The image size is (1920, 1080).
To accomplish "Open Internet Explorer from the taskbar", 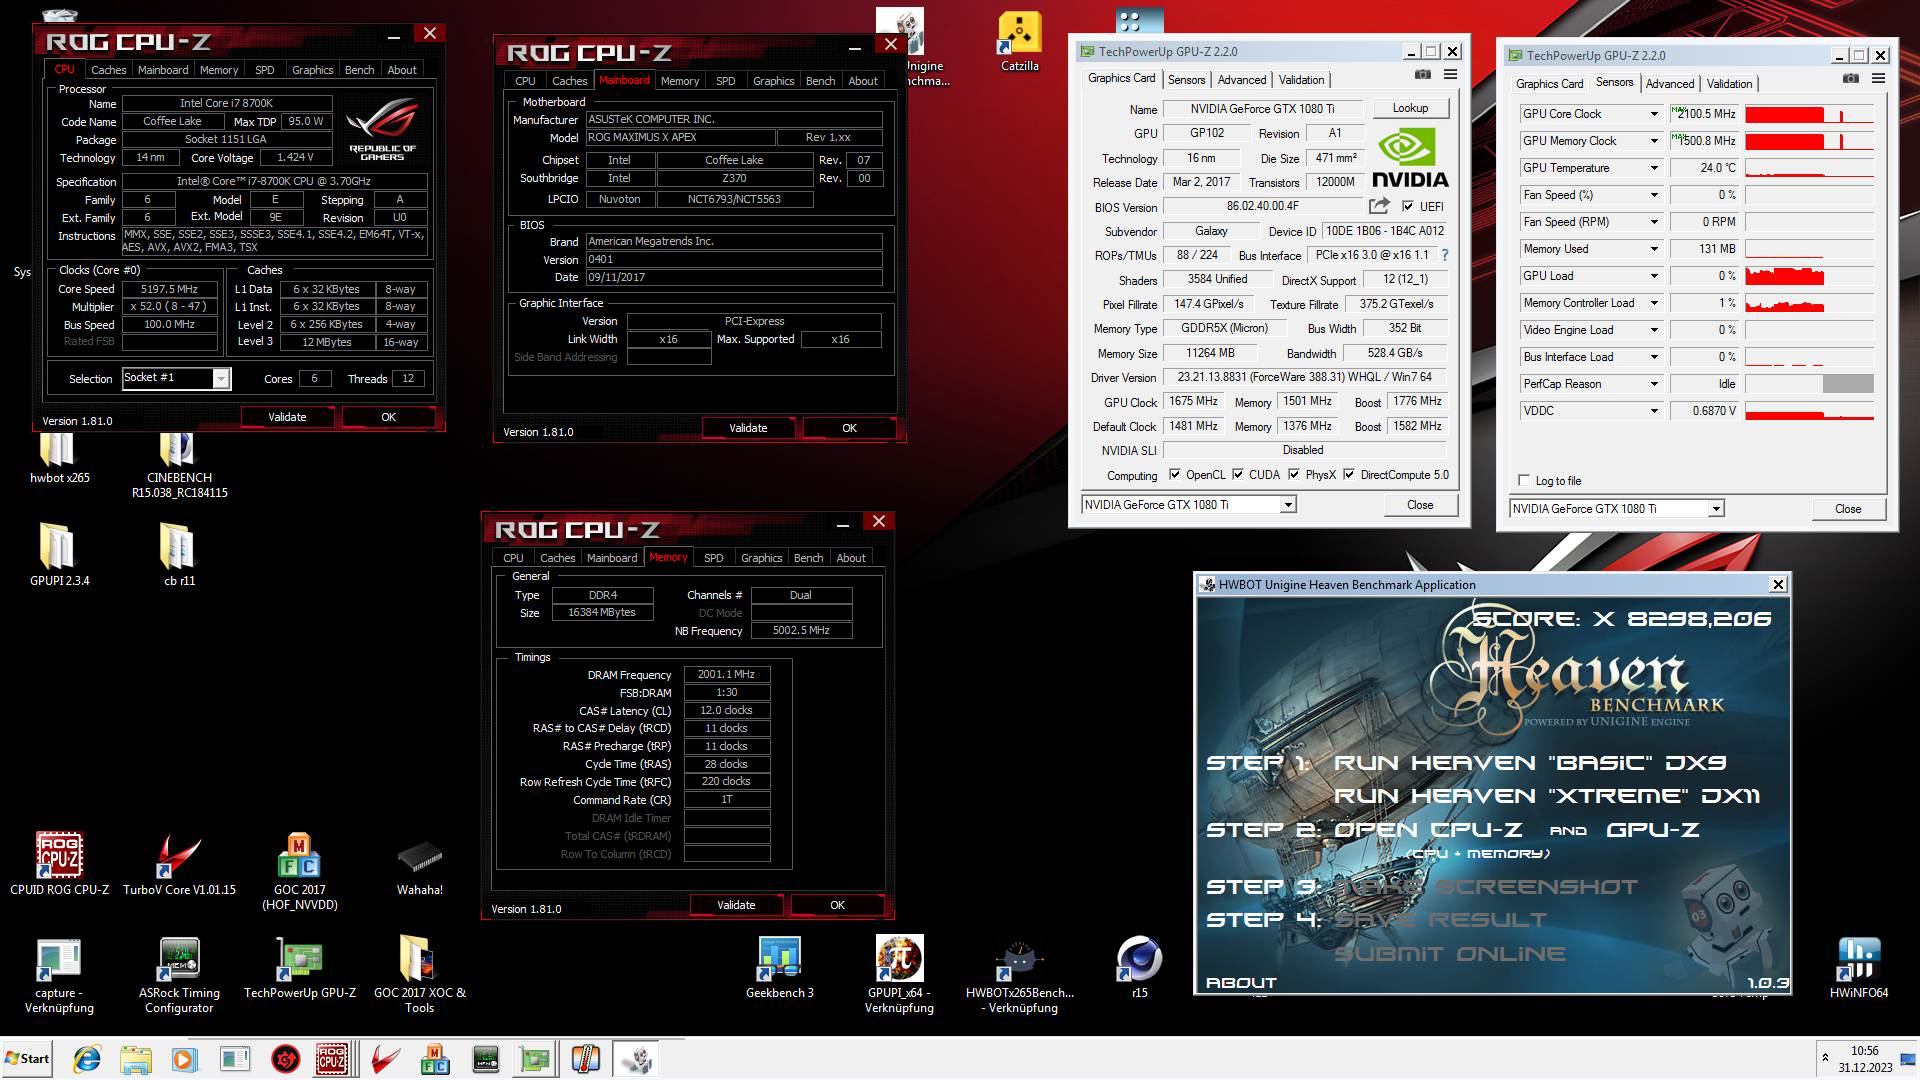I will [87, 1059].
